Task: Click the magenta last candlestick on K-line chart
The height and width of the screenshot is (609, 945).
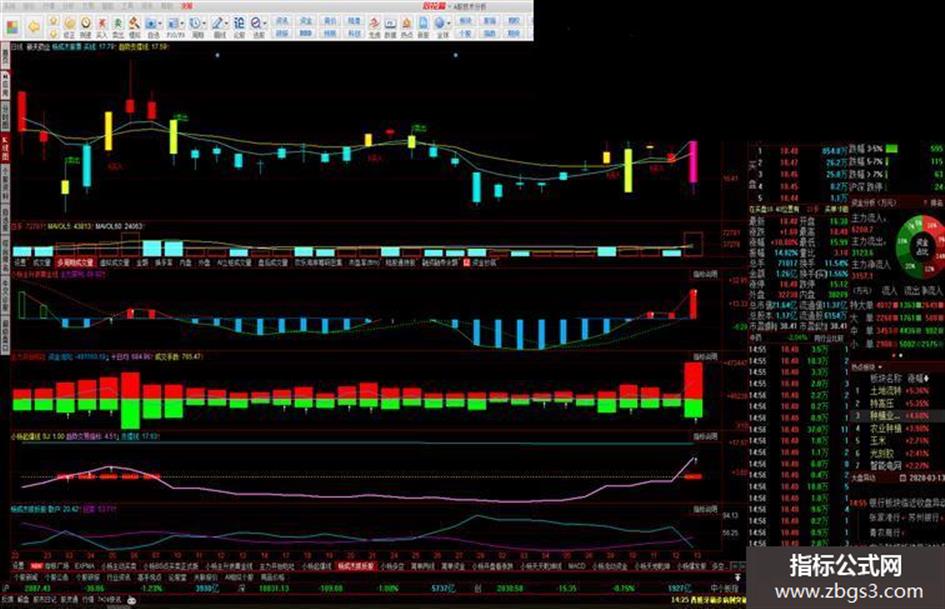Action: [693, 162]
